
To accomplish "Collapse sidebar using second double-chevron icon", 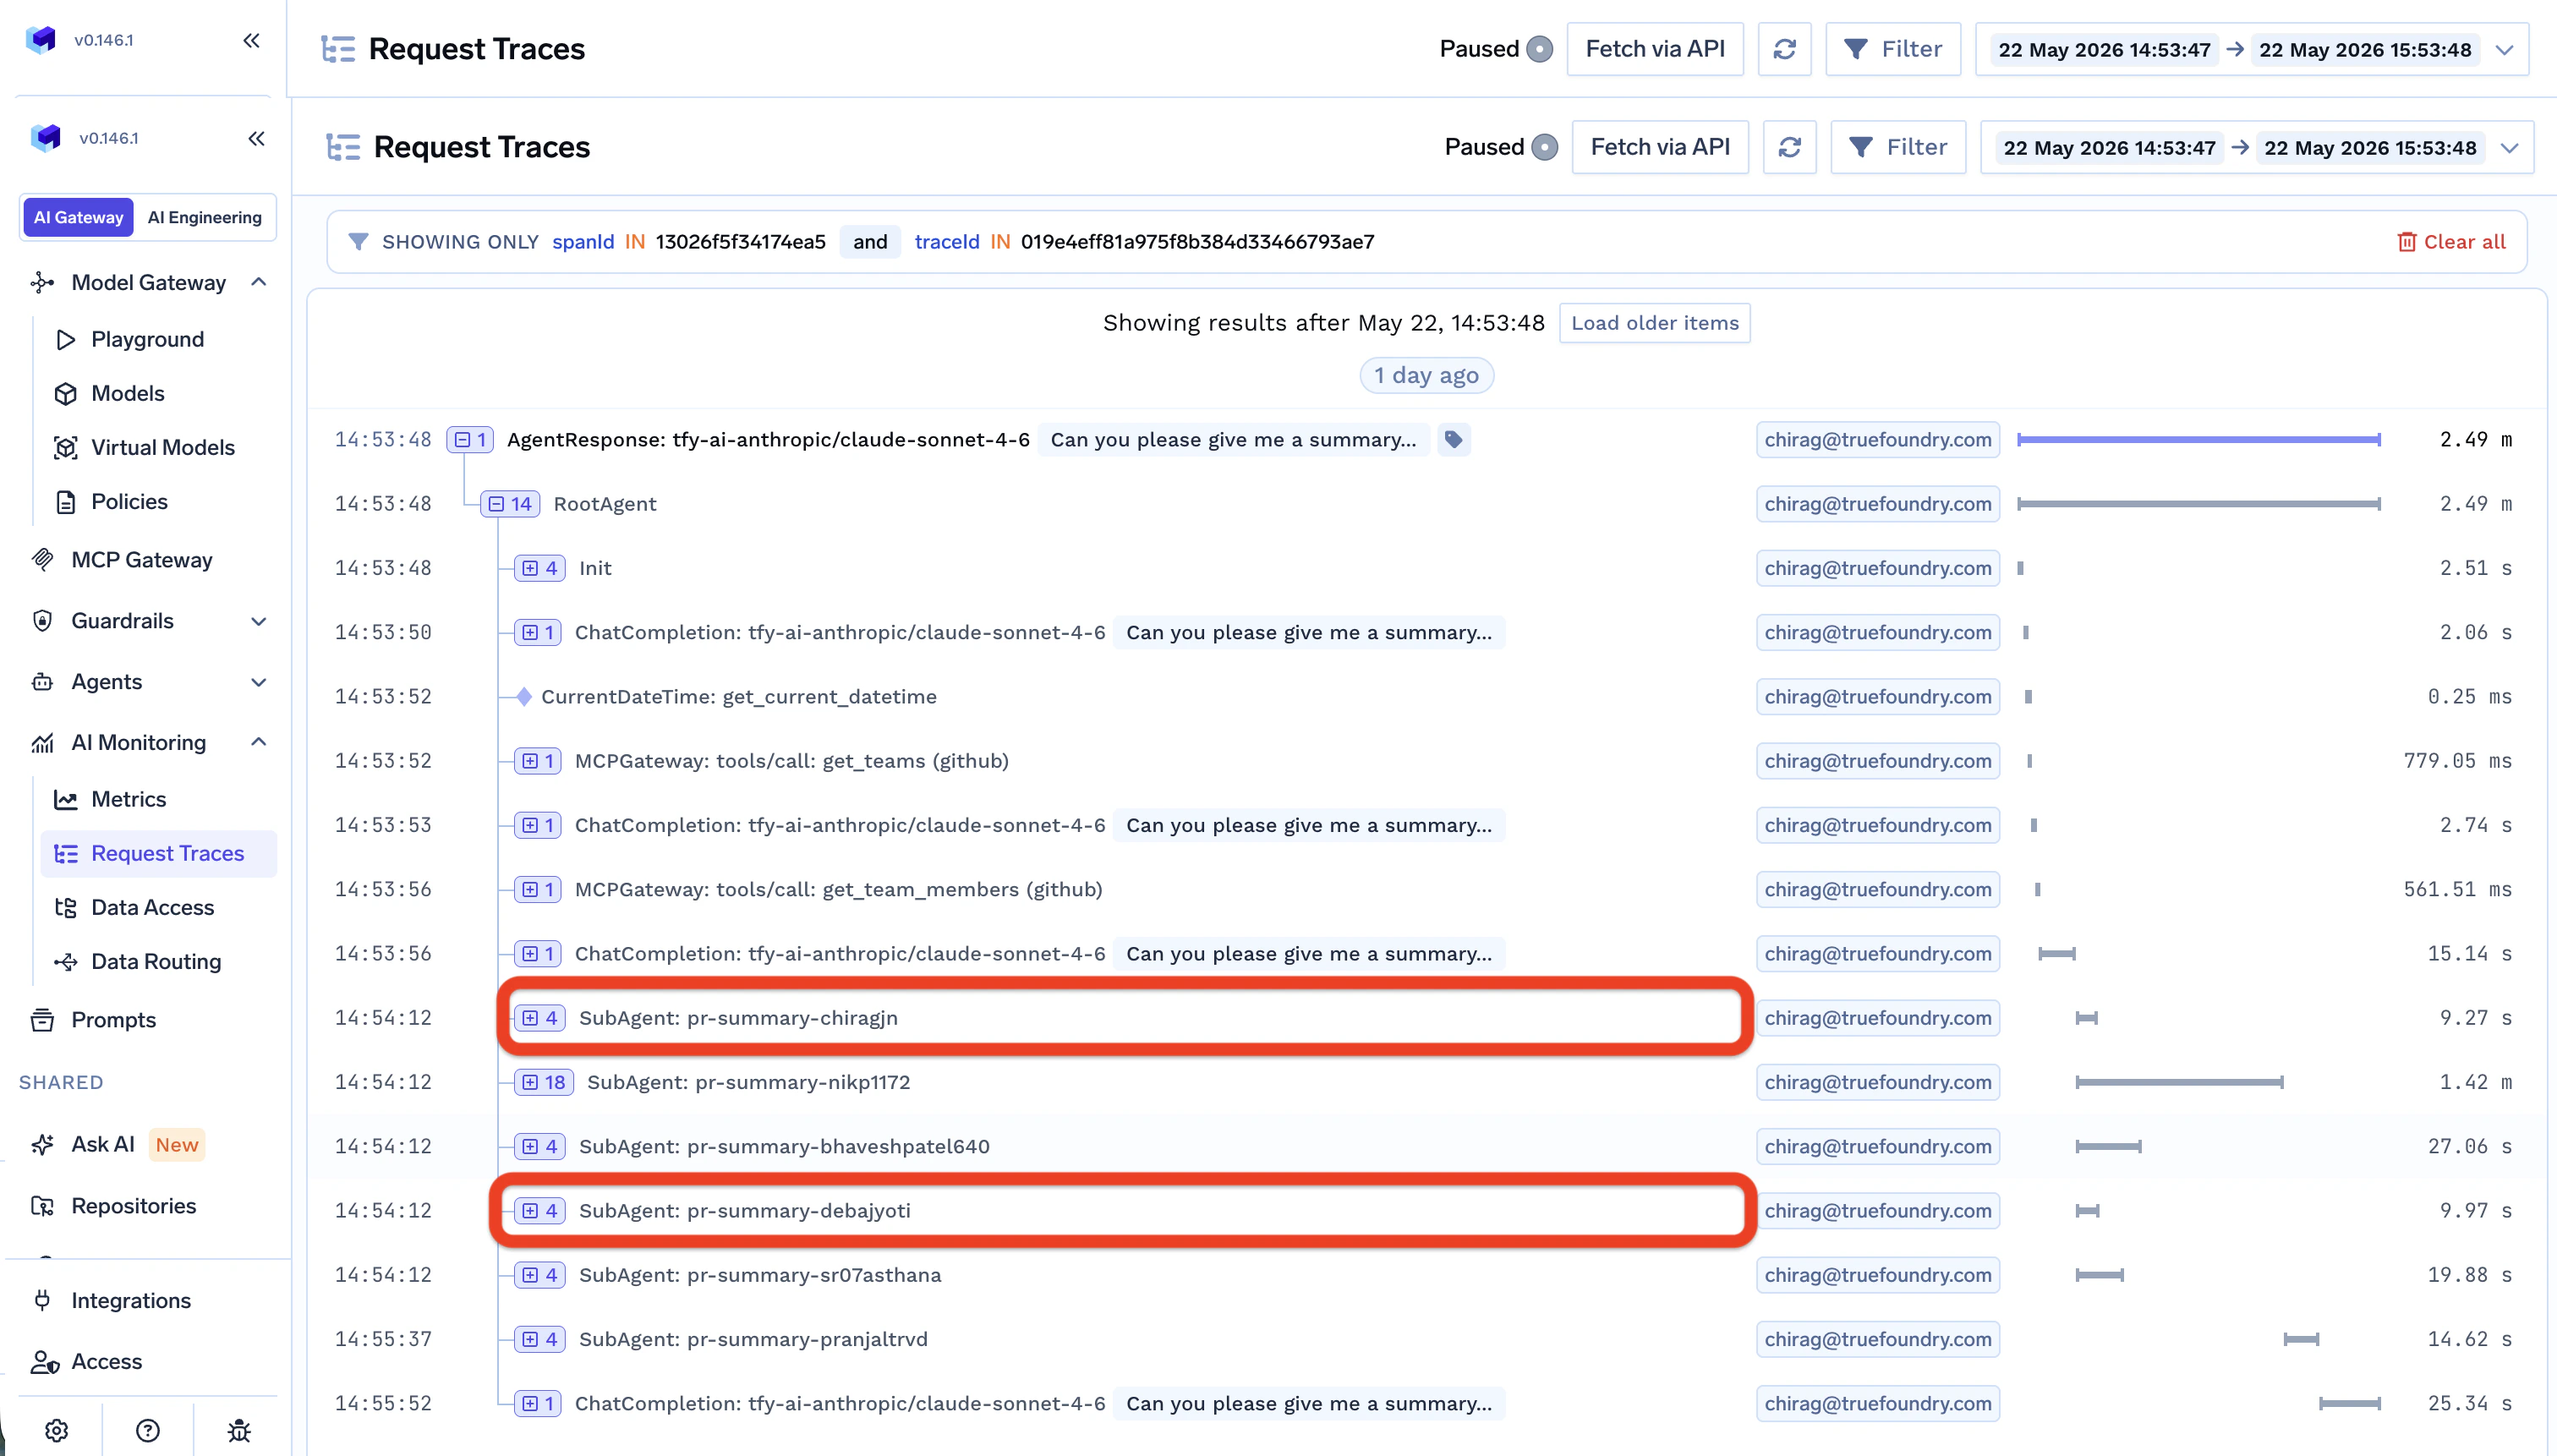I will (x=257, y=138).
